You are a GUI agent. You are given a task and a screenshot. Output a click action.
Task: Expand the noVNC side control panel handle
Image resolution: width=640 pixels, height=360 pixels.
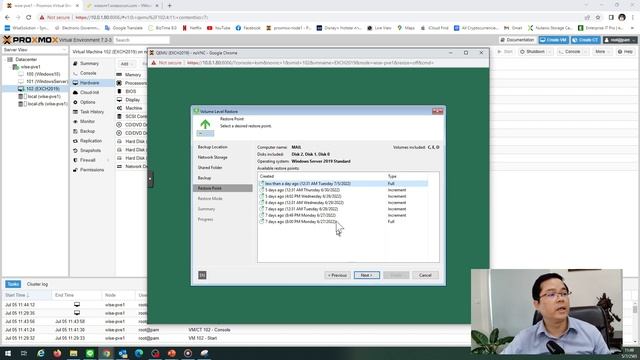150,179
